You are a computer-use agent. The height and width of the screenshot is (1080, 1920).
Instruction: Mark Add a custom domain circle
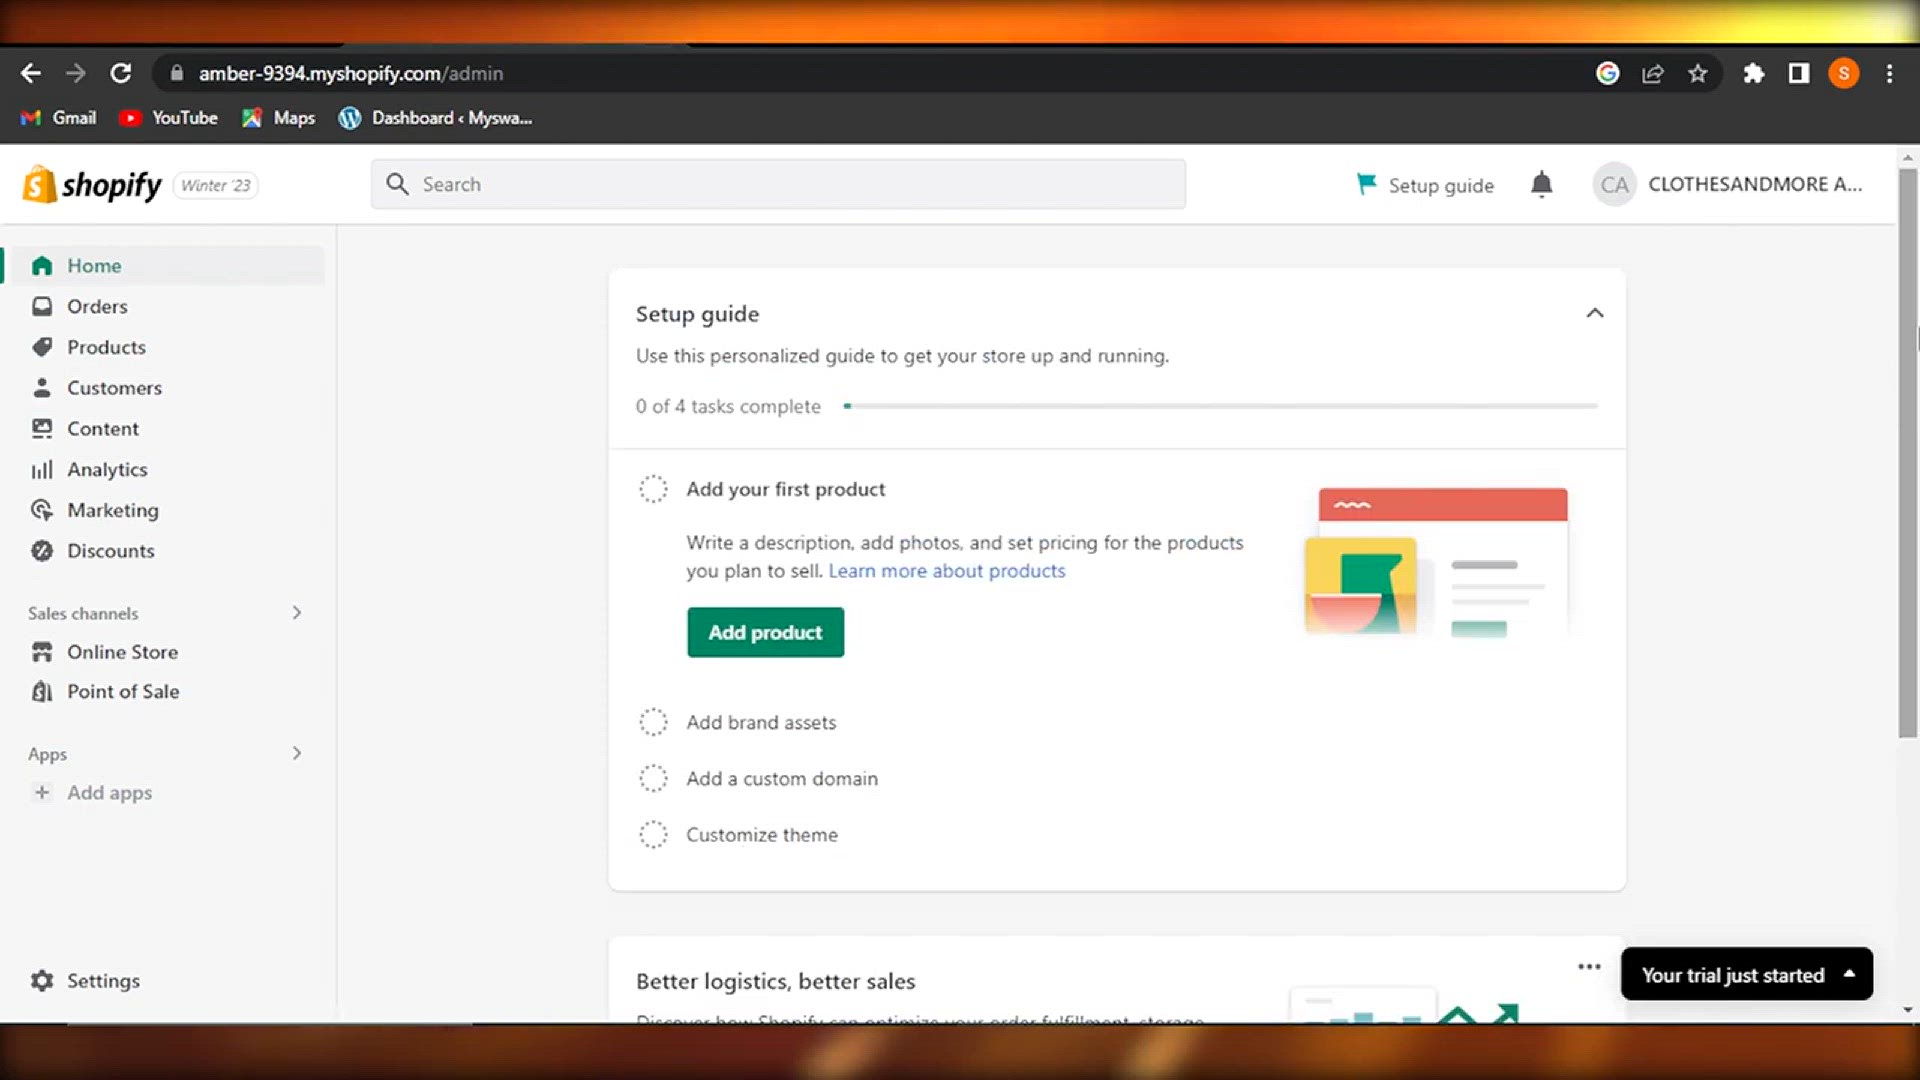pos(653,778)
